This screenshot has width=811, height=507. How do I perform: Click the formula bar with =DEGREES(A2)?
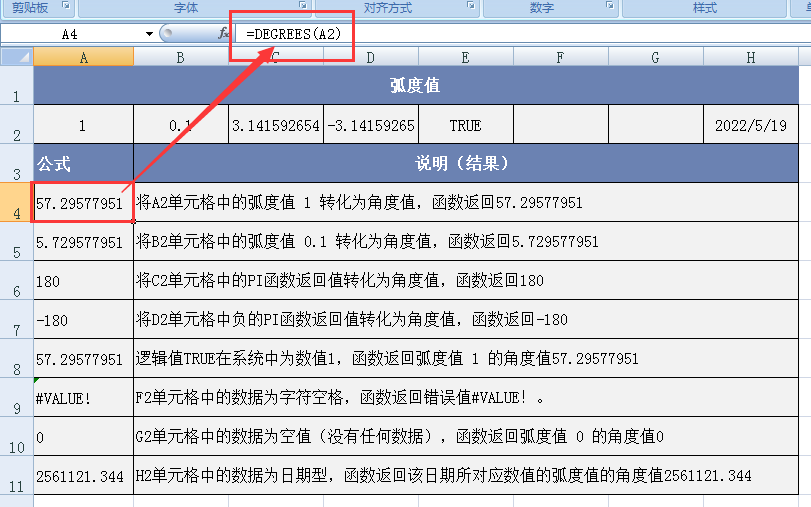(x=522, y=34)
